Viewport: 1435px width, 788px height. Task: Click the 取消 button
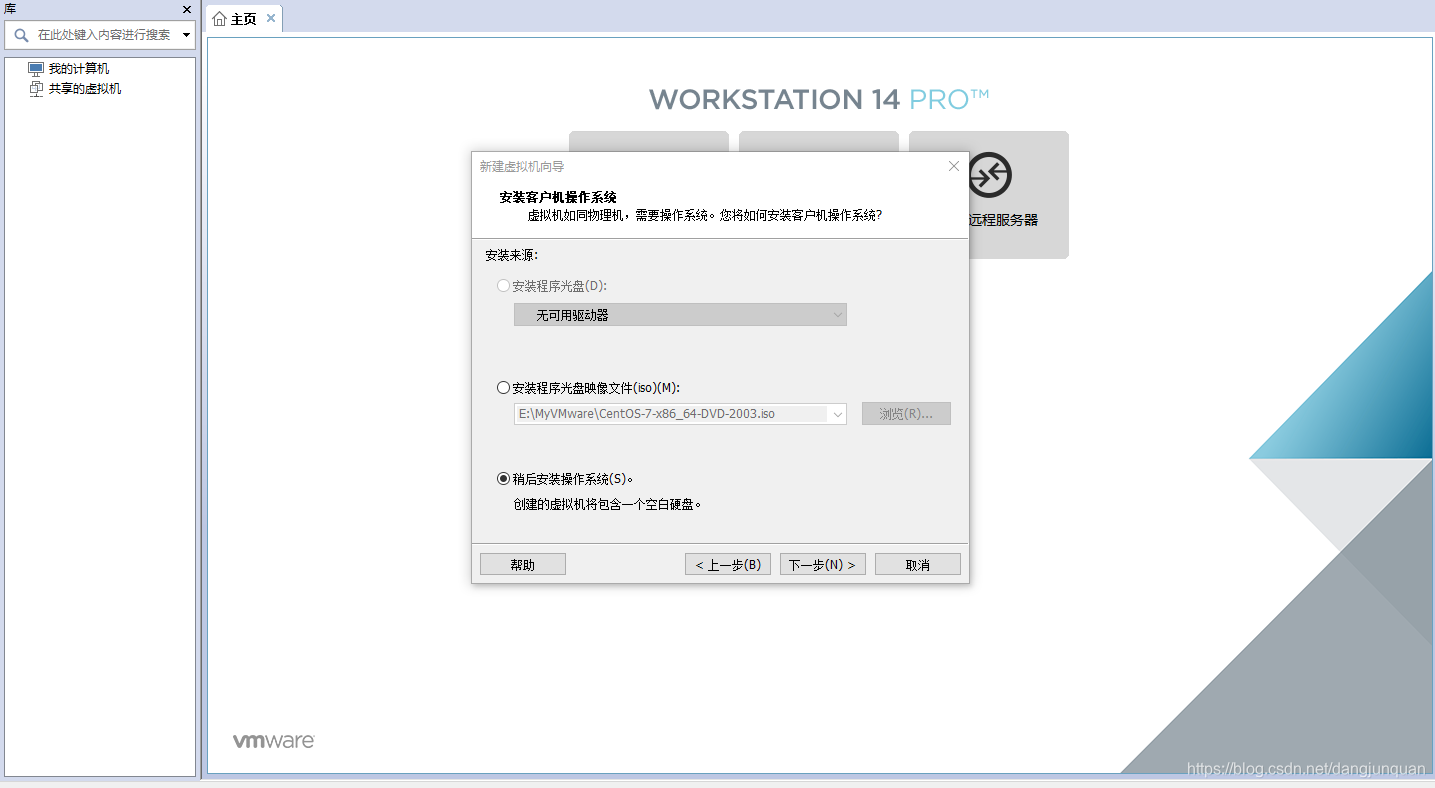918,565
